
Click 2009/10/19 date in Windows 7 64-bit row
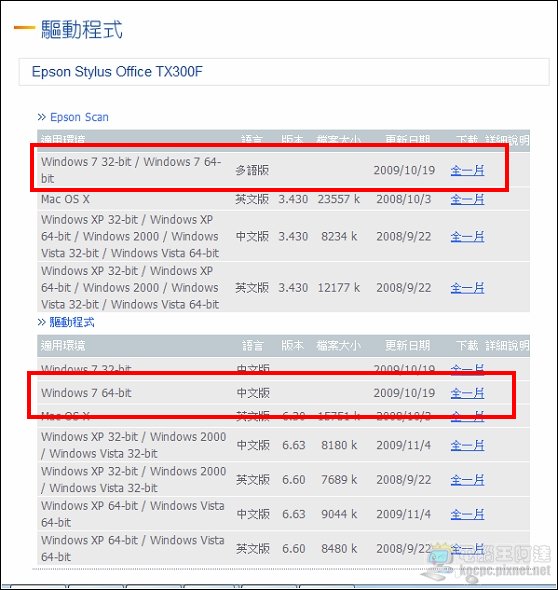[404, 393]
